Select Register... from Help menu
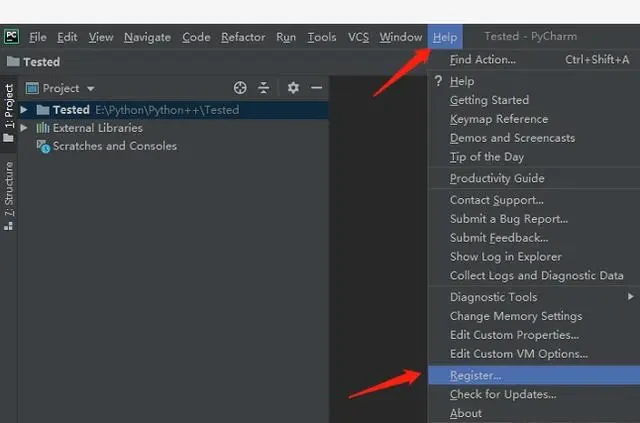The width and height of the screenshot is (640, 423). point(476,376)
